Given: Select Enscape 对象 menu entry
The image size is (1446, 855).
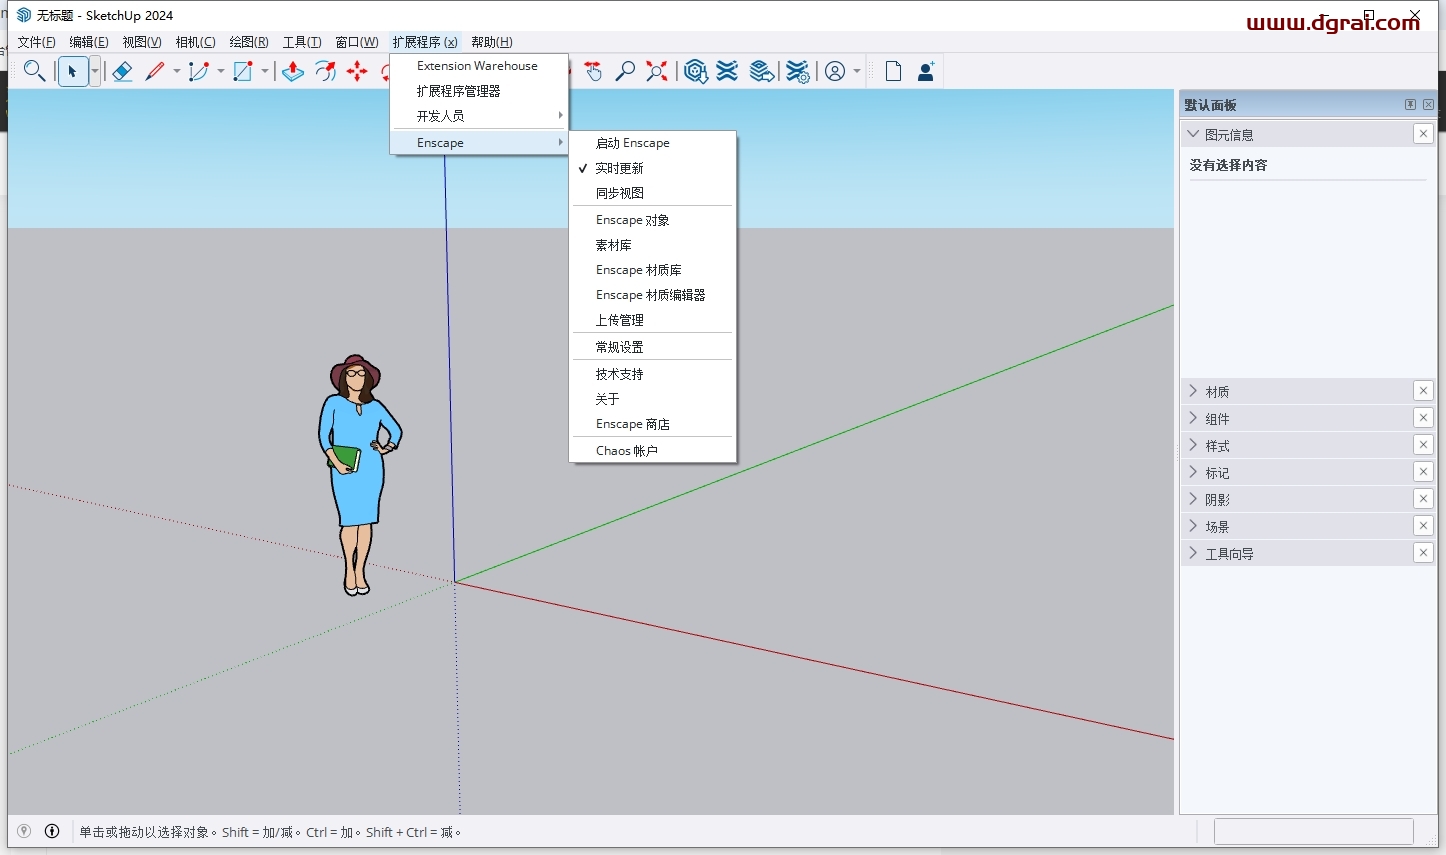Looking at the screenshot, I should tap(653, 220).
